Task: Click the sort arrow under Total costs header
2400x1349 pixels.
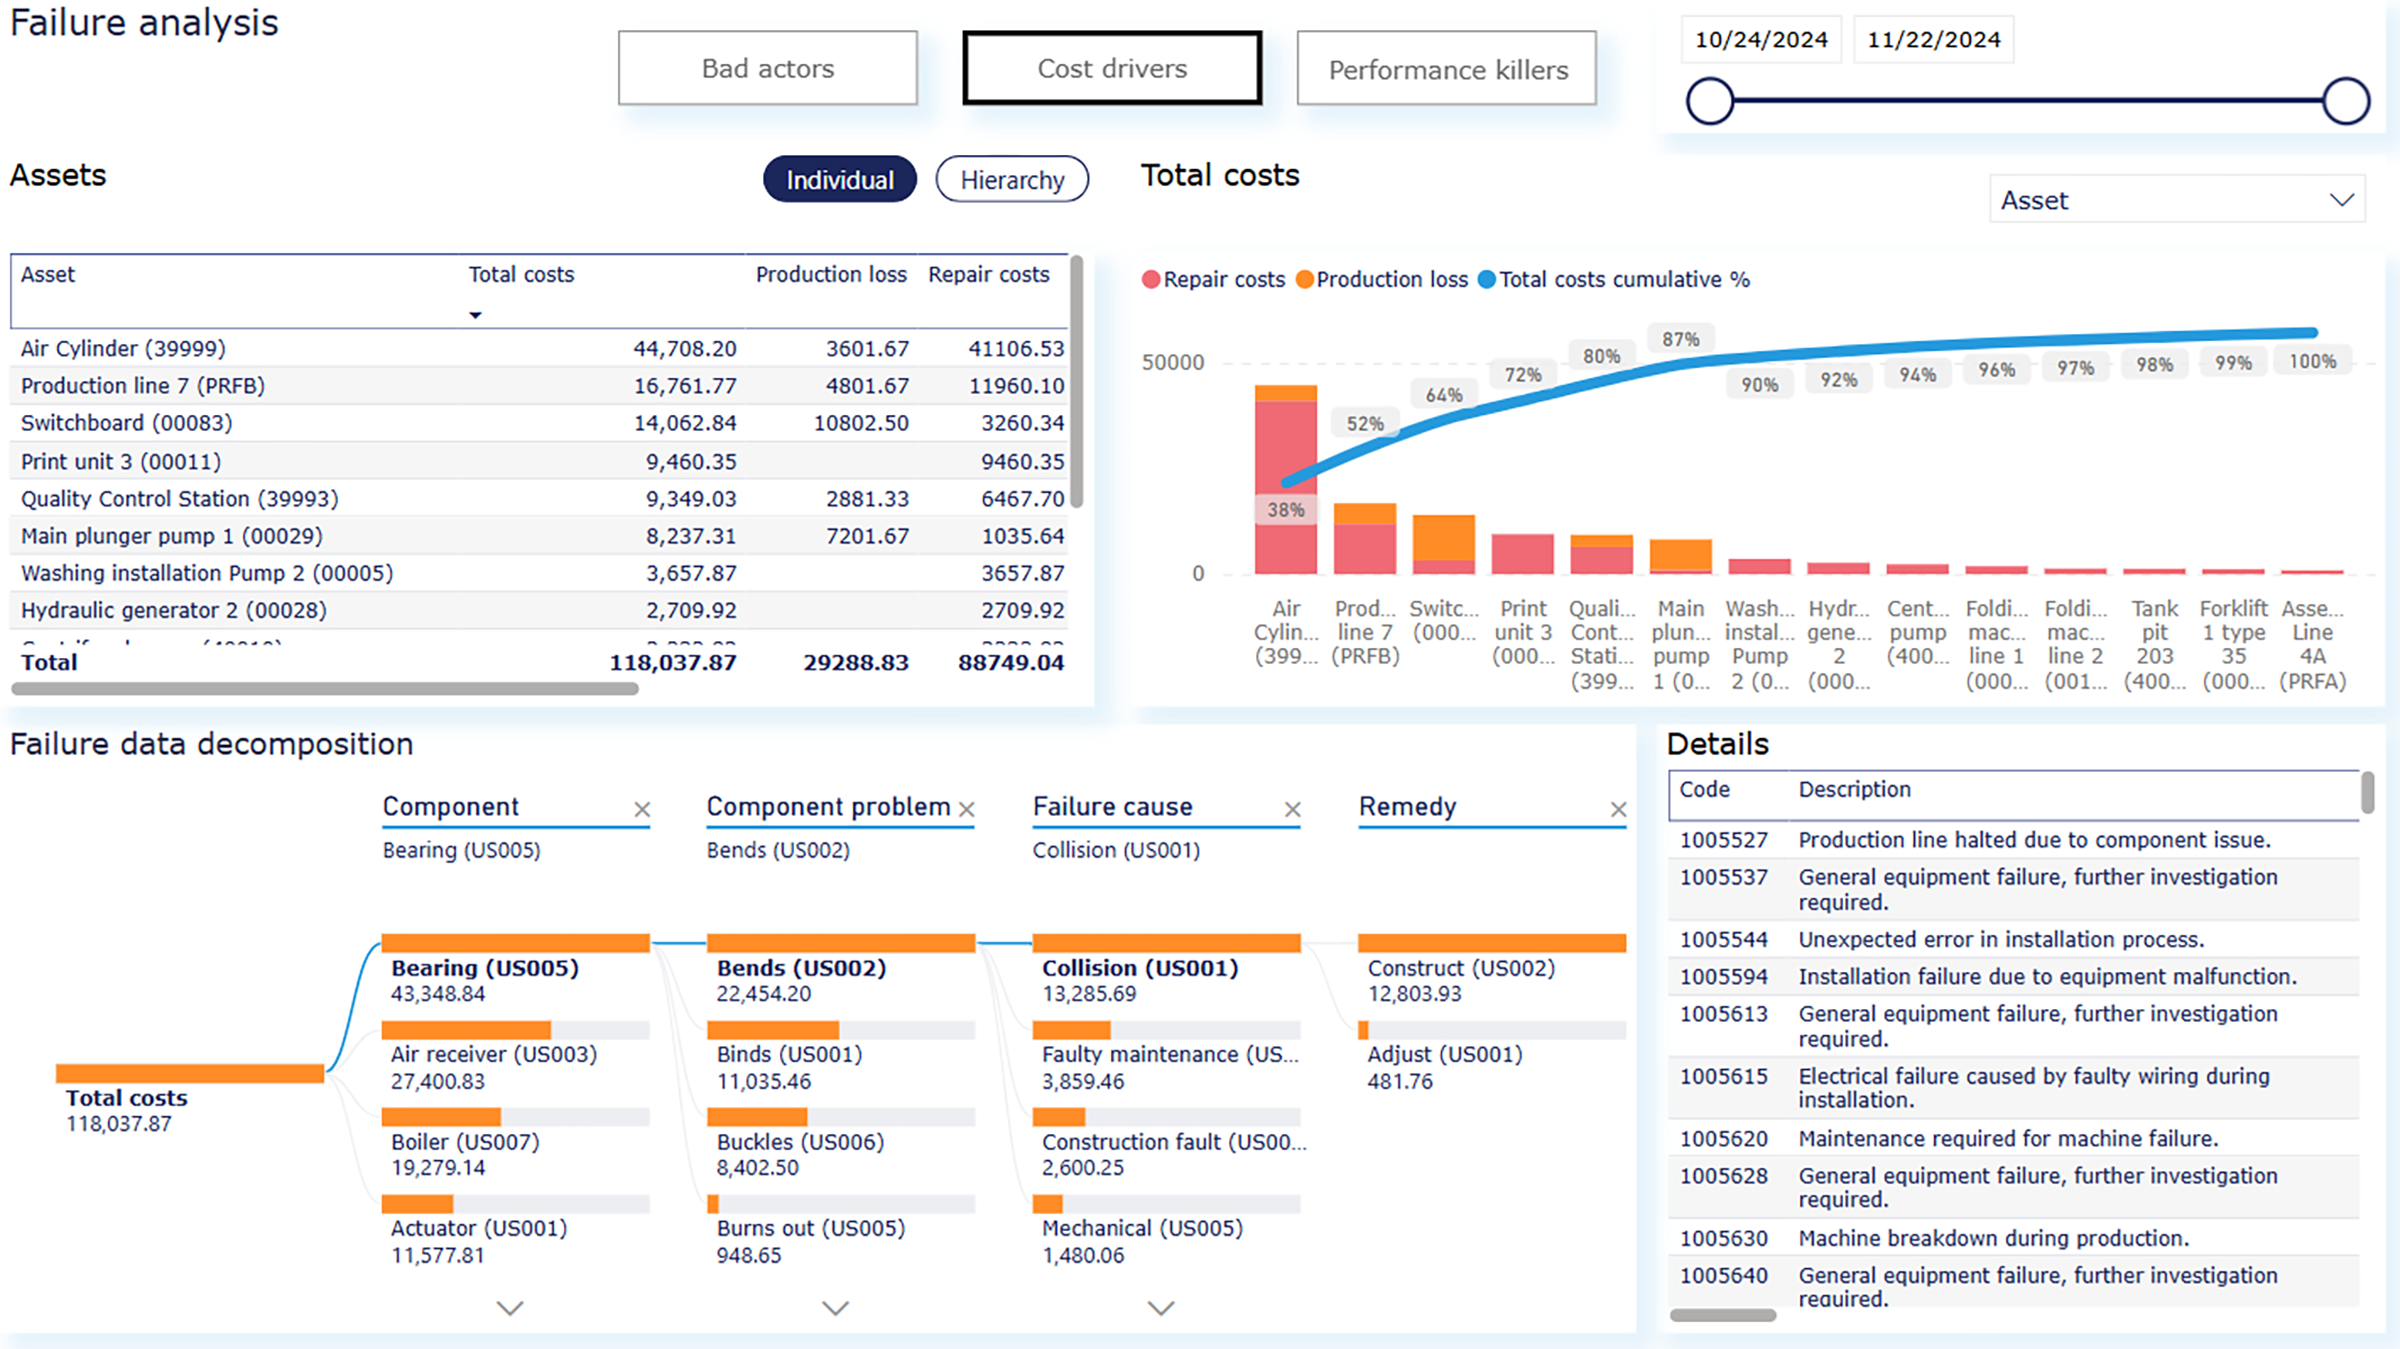Action: pos(476,314)
